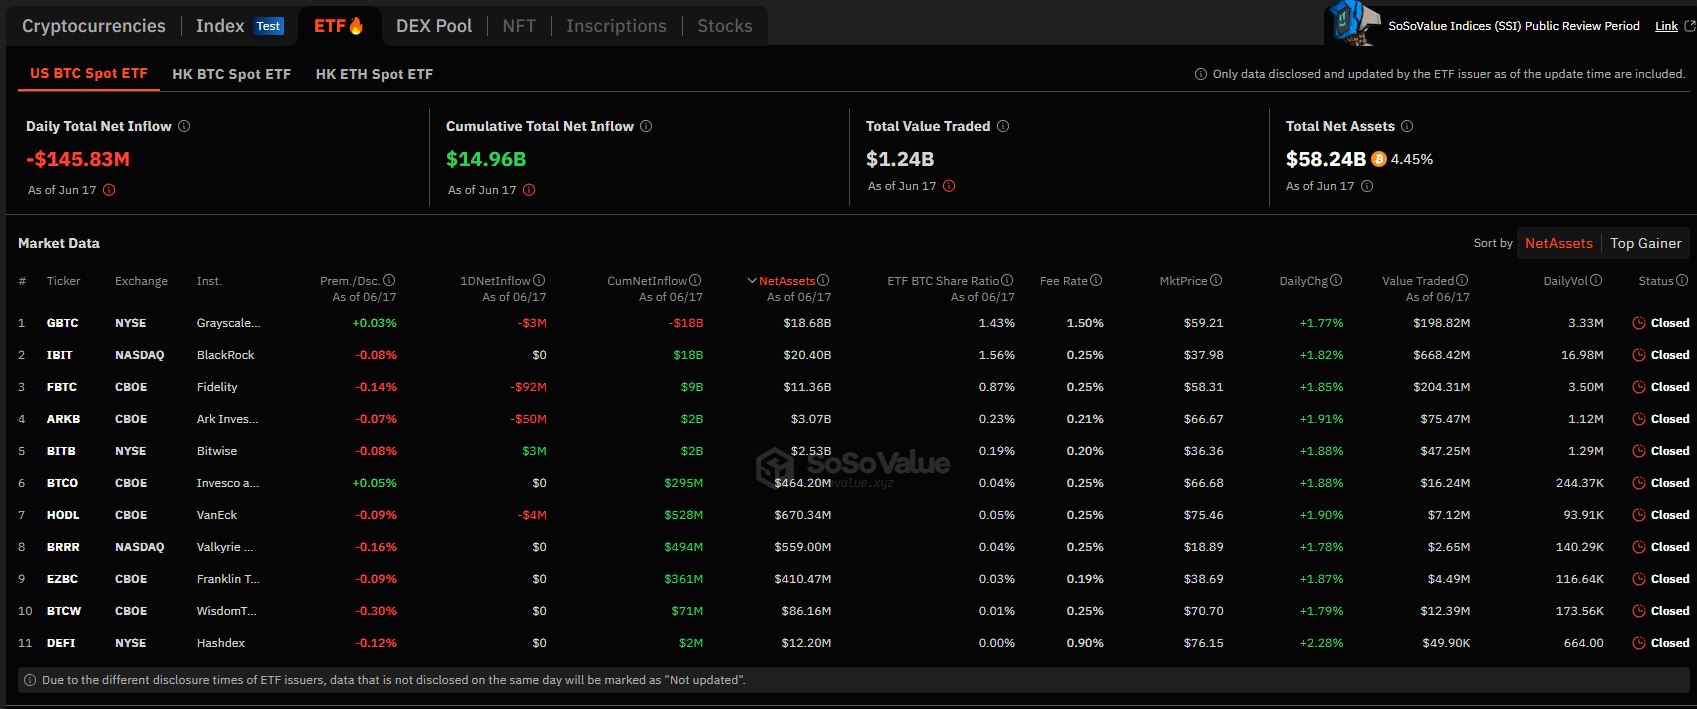Open the BTCO ticker row
The width and height of the screenshot is (1697, 709).
click(x=62, y=483)
